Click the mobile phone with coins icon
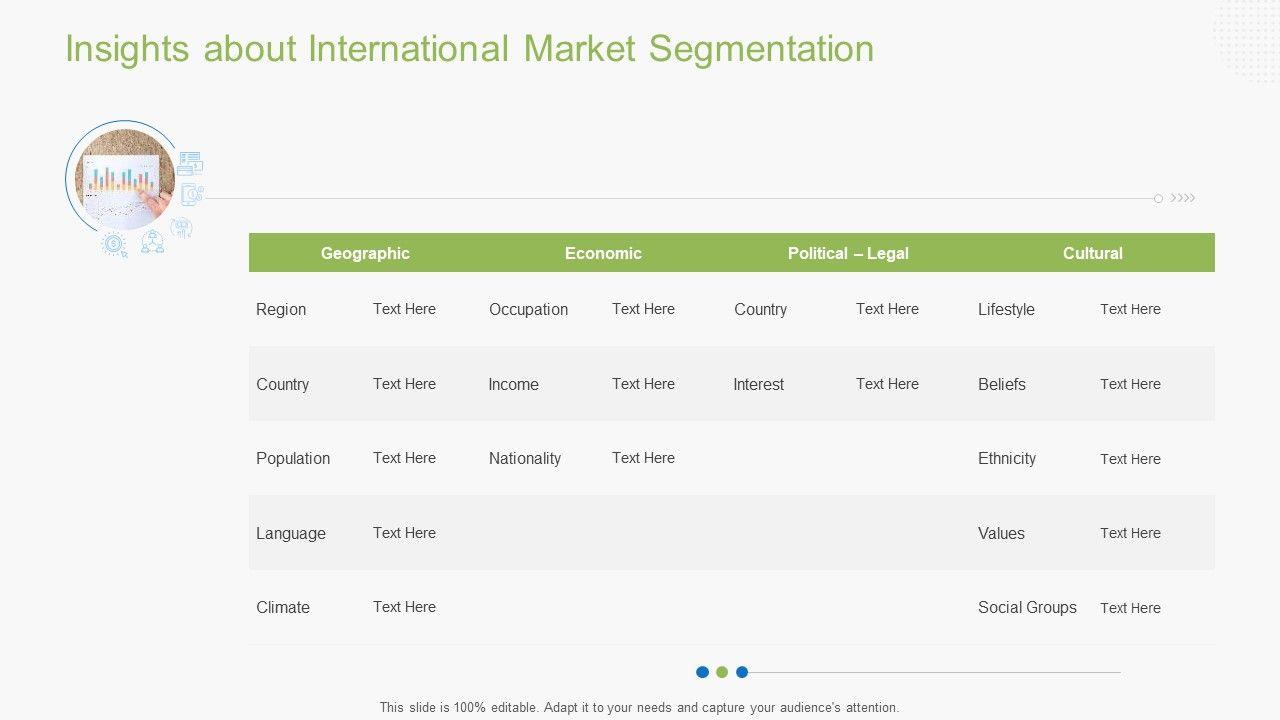This screenshot has height=720, width=1280. pyautogui.click(x=192, y=195)
